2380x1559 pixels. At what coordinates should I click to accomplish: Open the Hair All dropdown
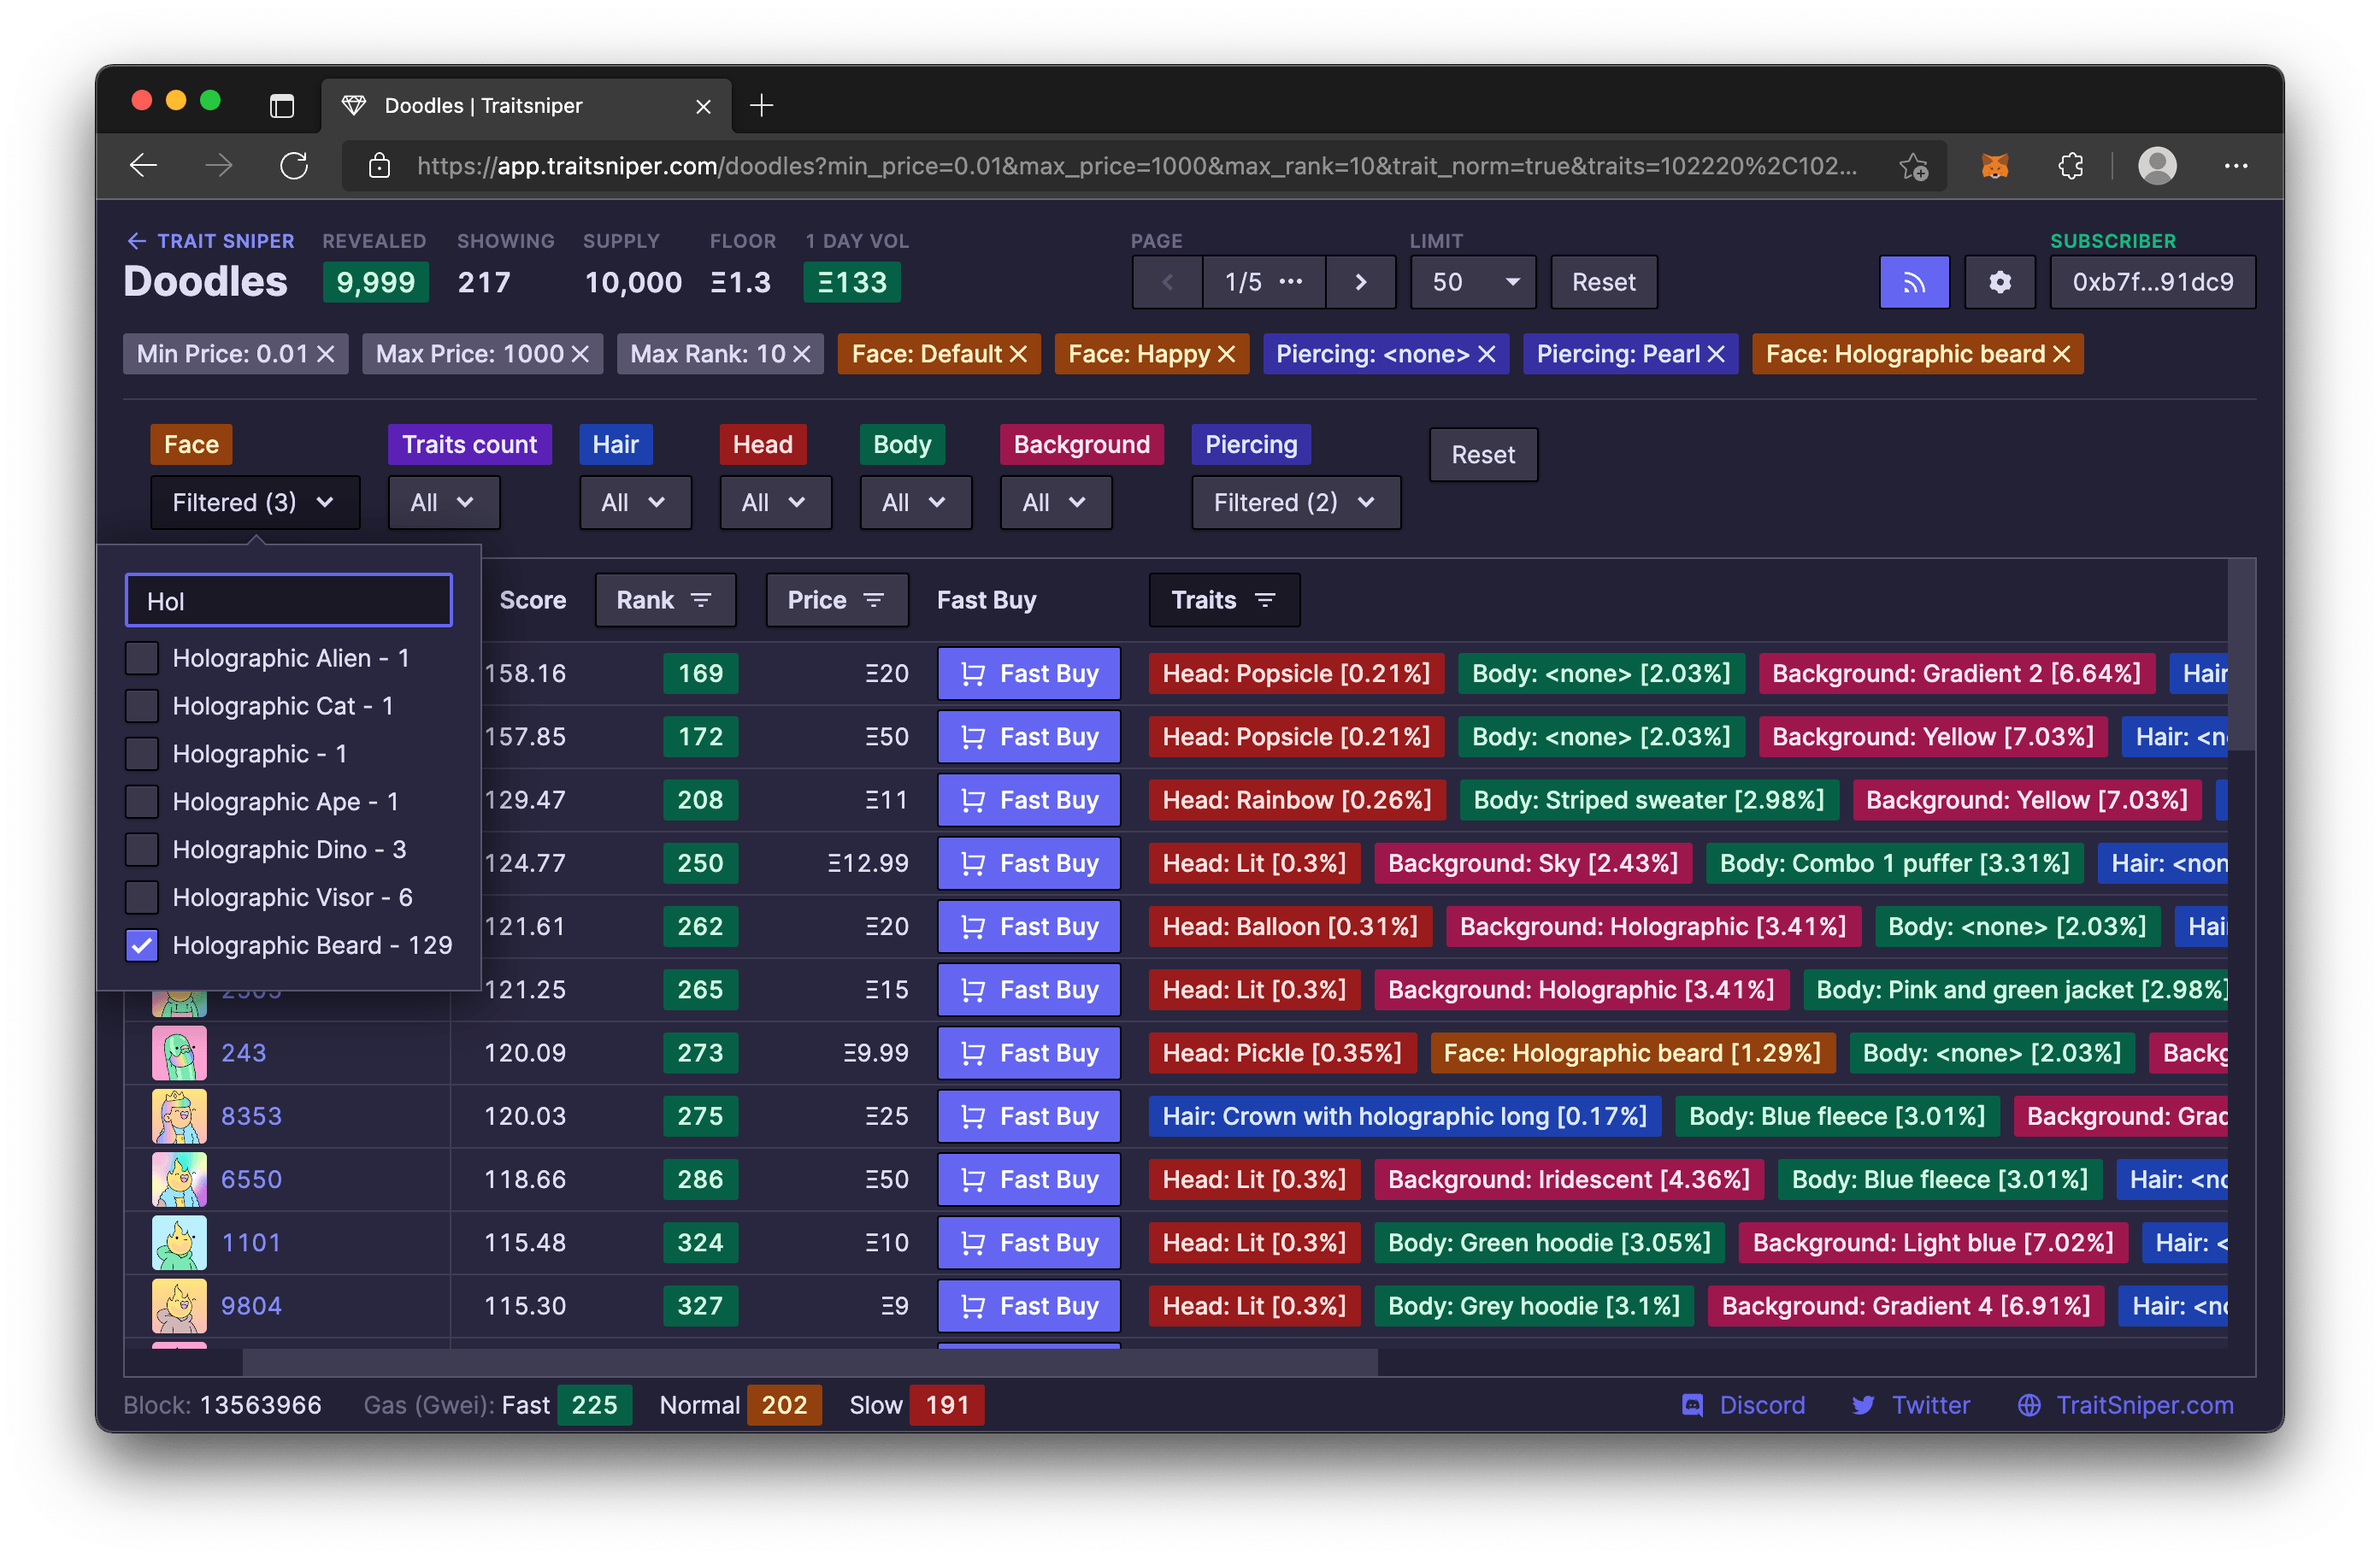pos(634,502)
